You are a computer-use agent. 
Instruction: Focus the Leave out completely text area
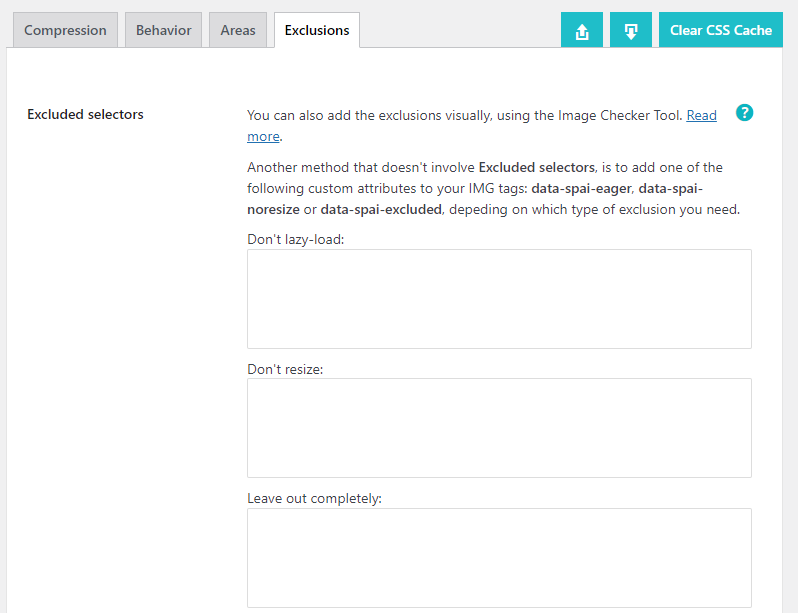click(x=499, y=558)
